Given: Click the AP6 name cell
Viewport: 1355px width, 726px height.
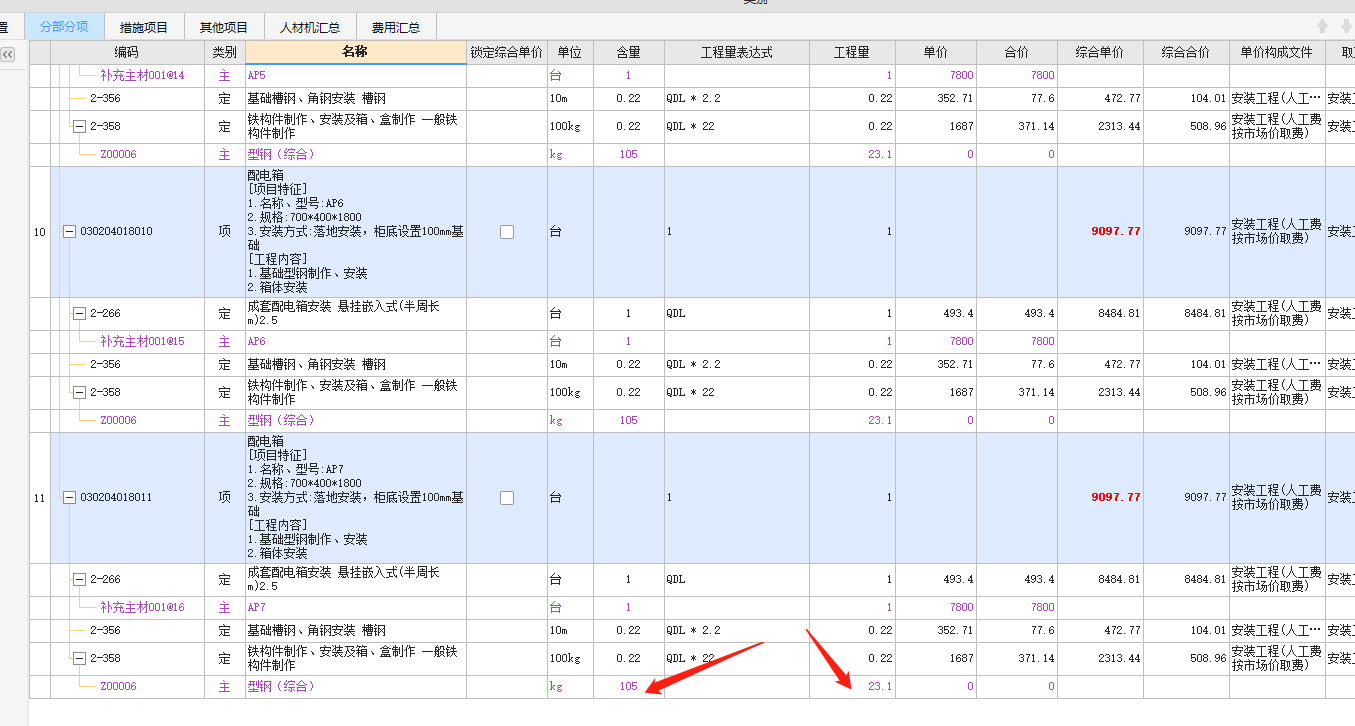Looking at the screenshot, I should coord(356,342).
